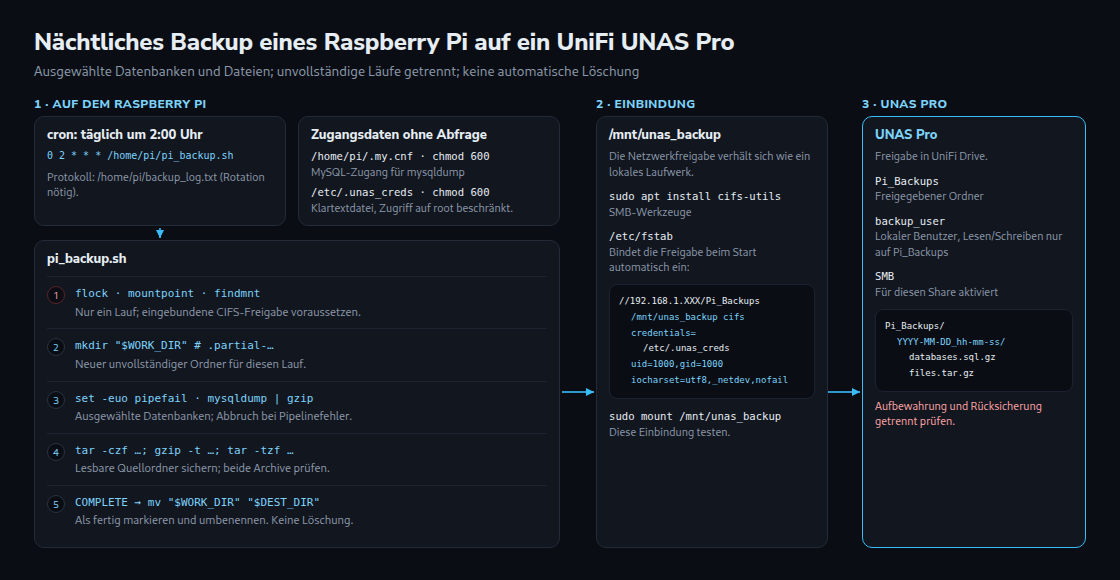
Task: Click the command "set -euo pipefail · mysqldump | gzip"
Action: click(x=194, y=399)
